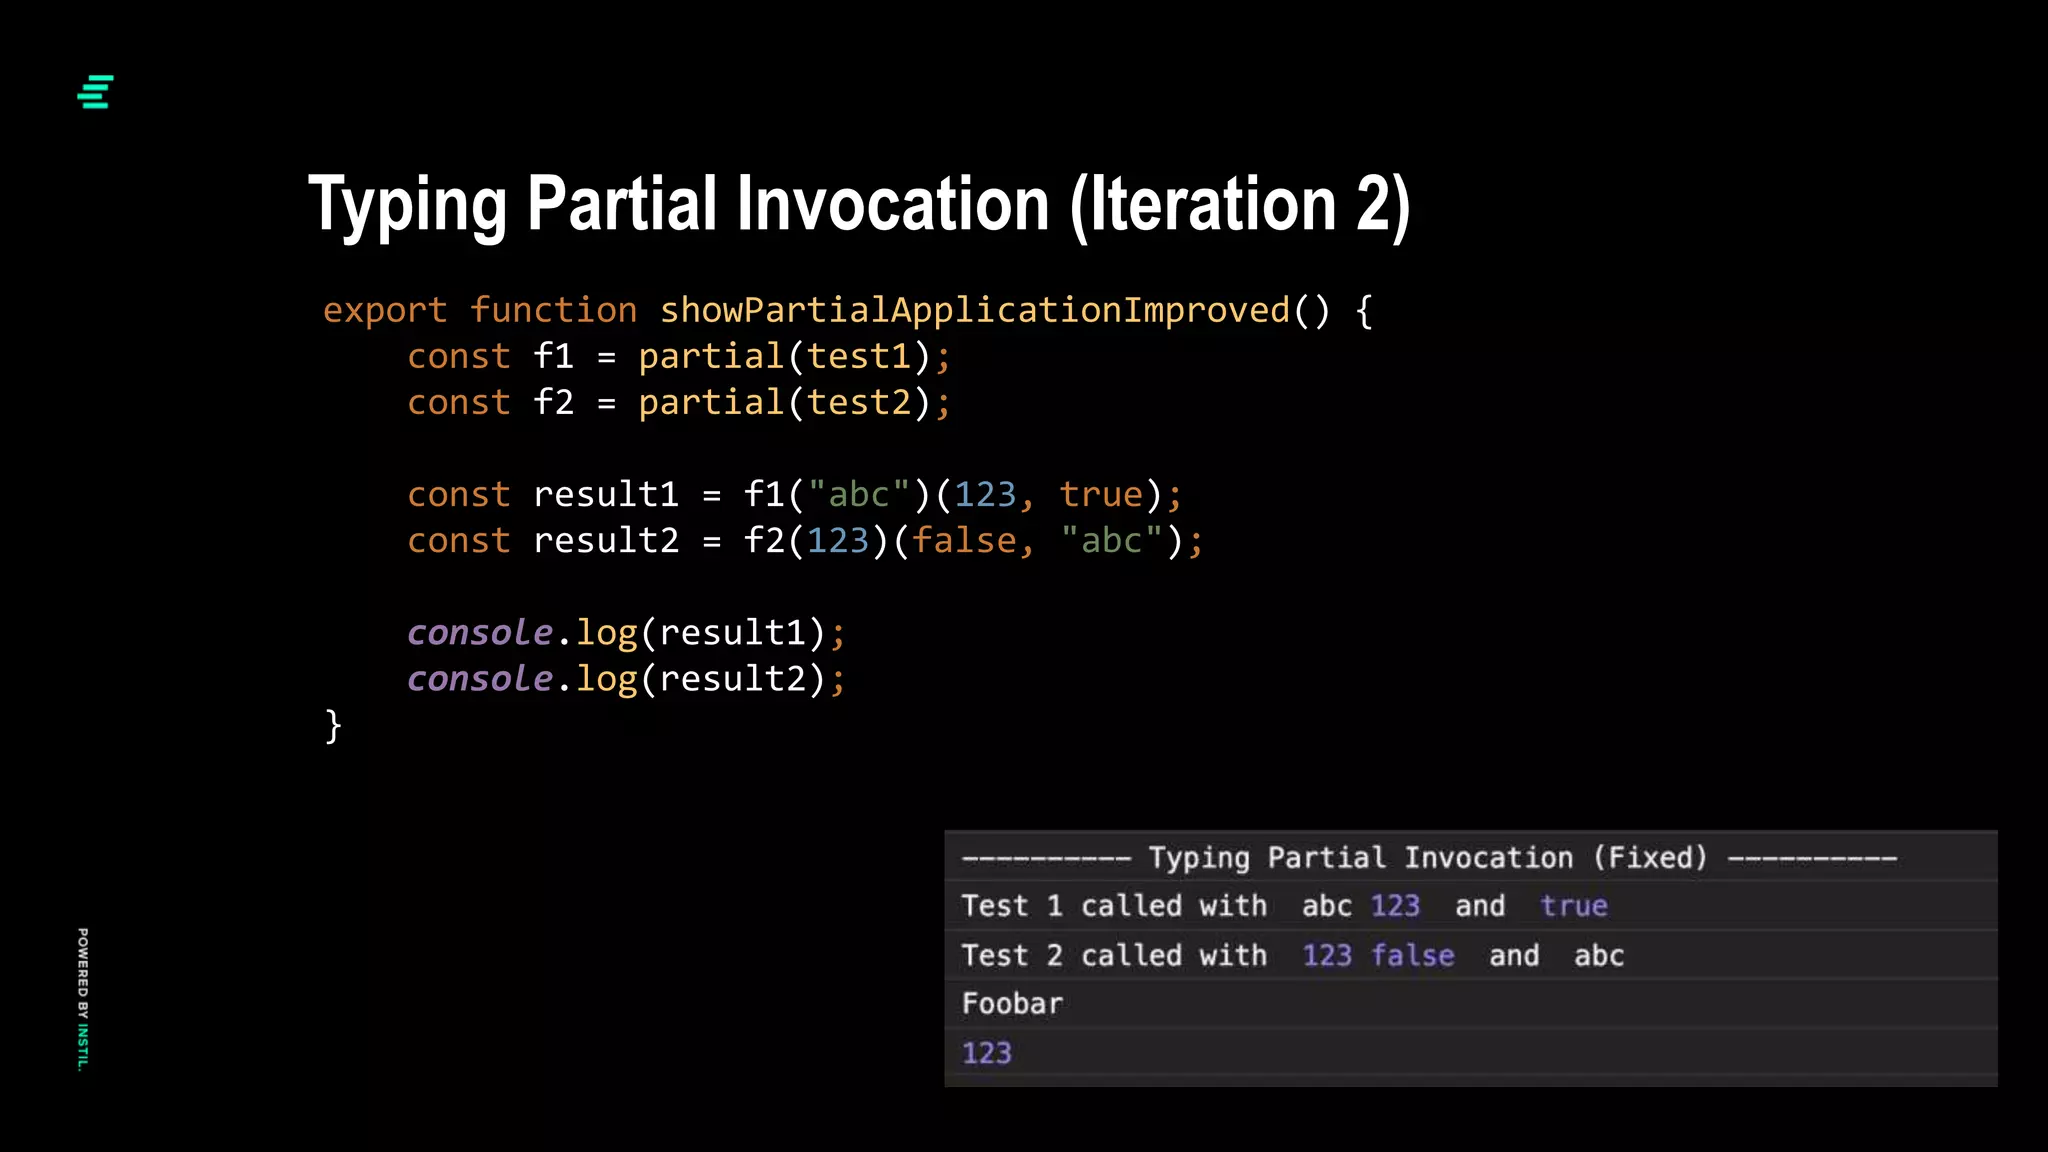Click 'partial(test2)' in the f2 line
This screenshot has width=2048, height=1152.
(x=785, y=402)
